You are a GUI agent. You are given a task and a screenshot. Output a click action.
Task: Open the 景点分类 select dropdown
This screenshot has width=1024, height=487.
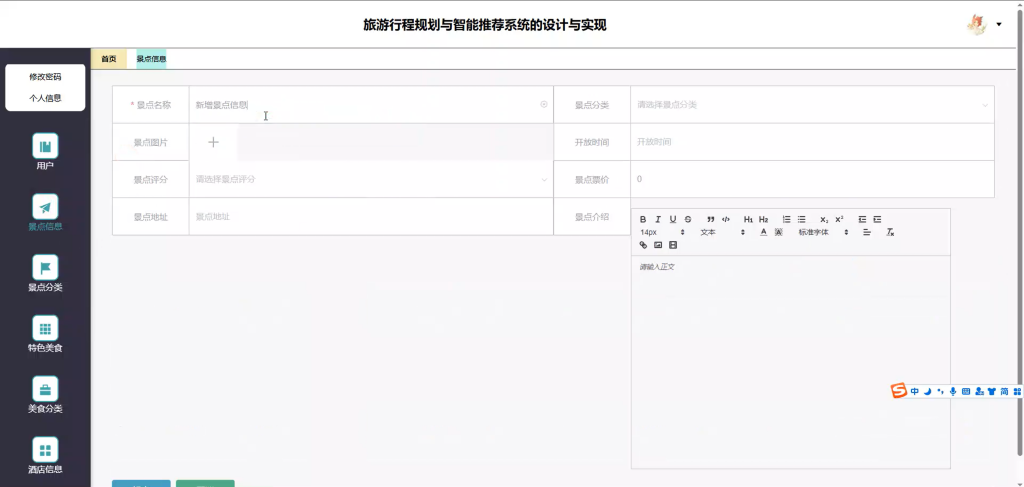point(812,104)
